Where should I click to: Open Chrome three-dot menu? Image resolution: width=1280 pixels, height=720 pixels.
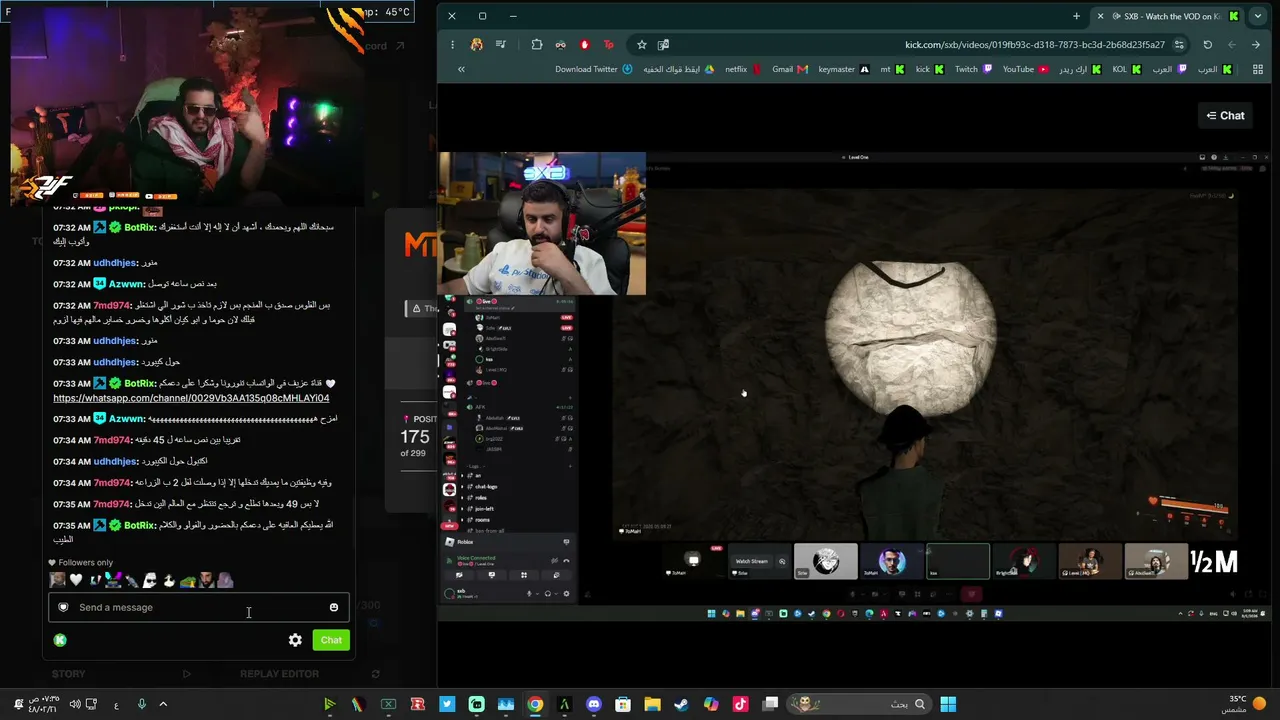coord(452,45)
